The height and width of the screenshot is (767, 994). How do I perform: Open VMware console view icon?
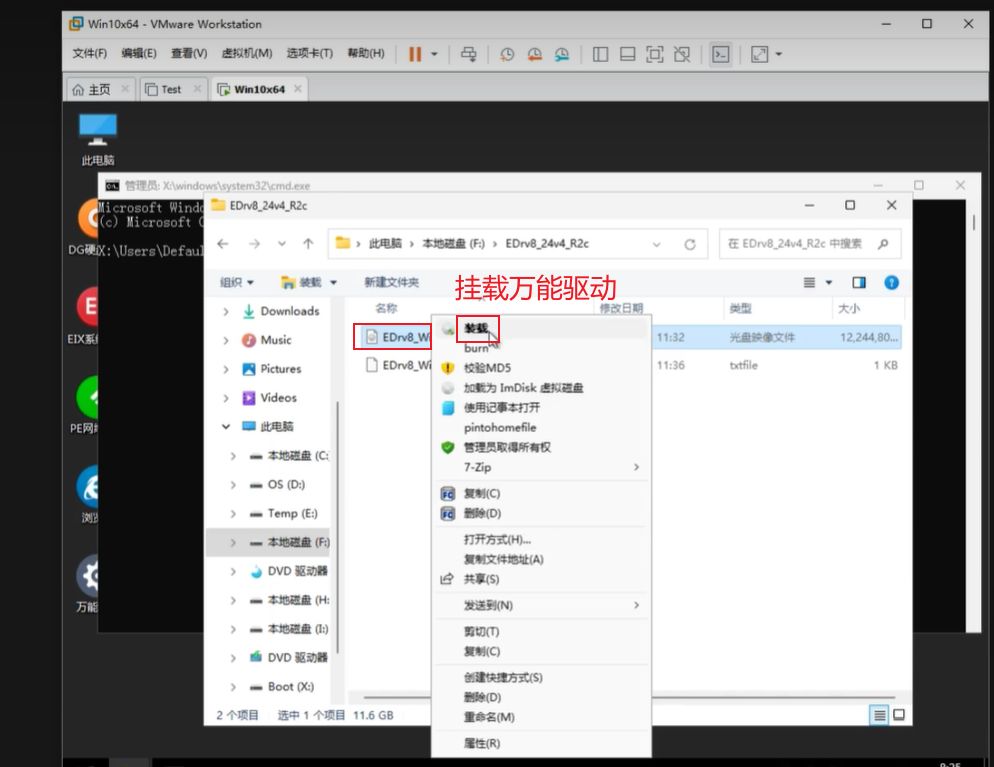720,54
